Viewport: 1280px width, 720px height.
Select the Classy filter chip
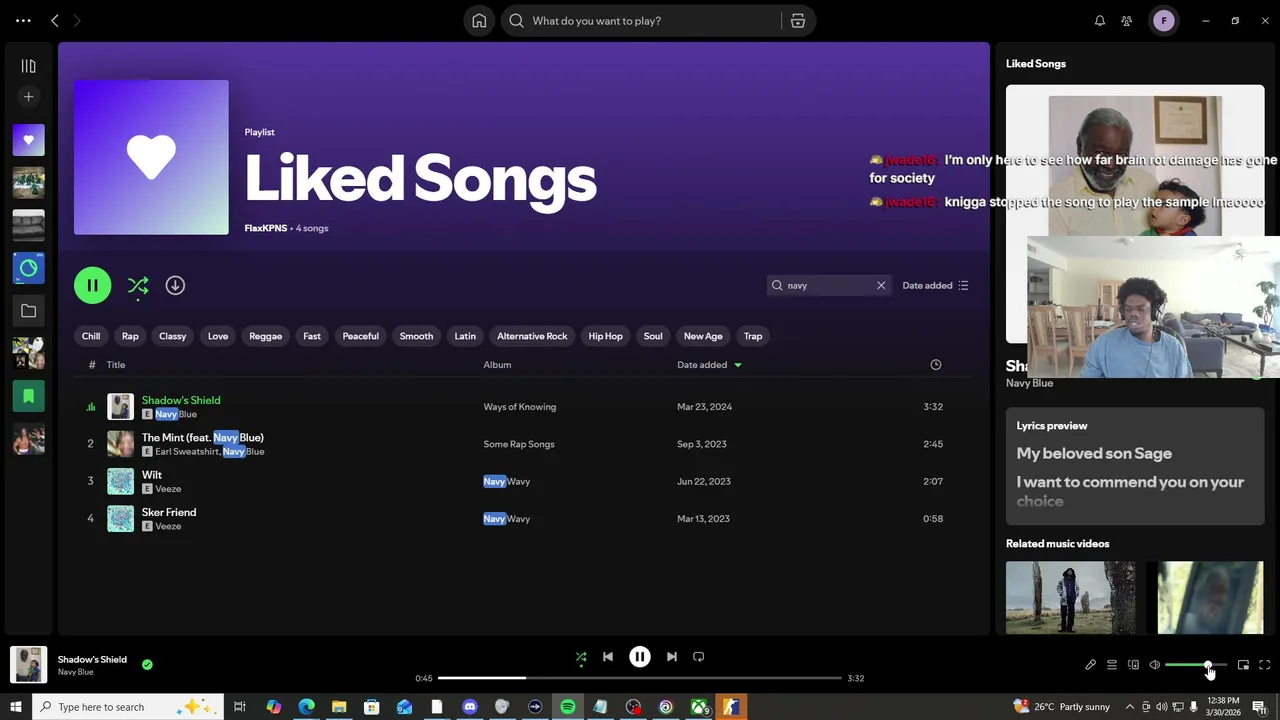point(173,336)
